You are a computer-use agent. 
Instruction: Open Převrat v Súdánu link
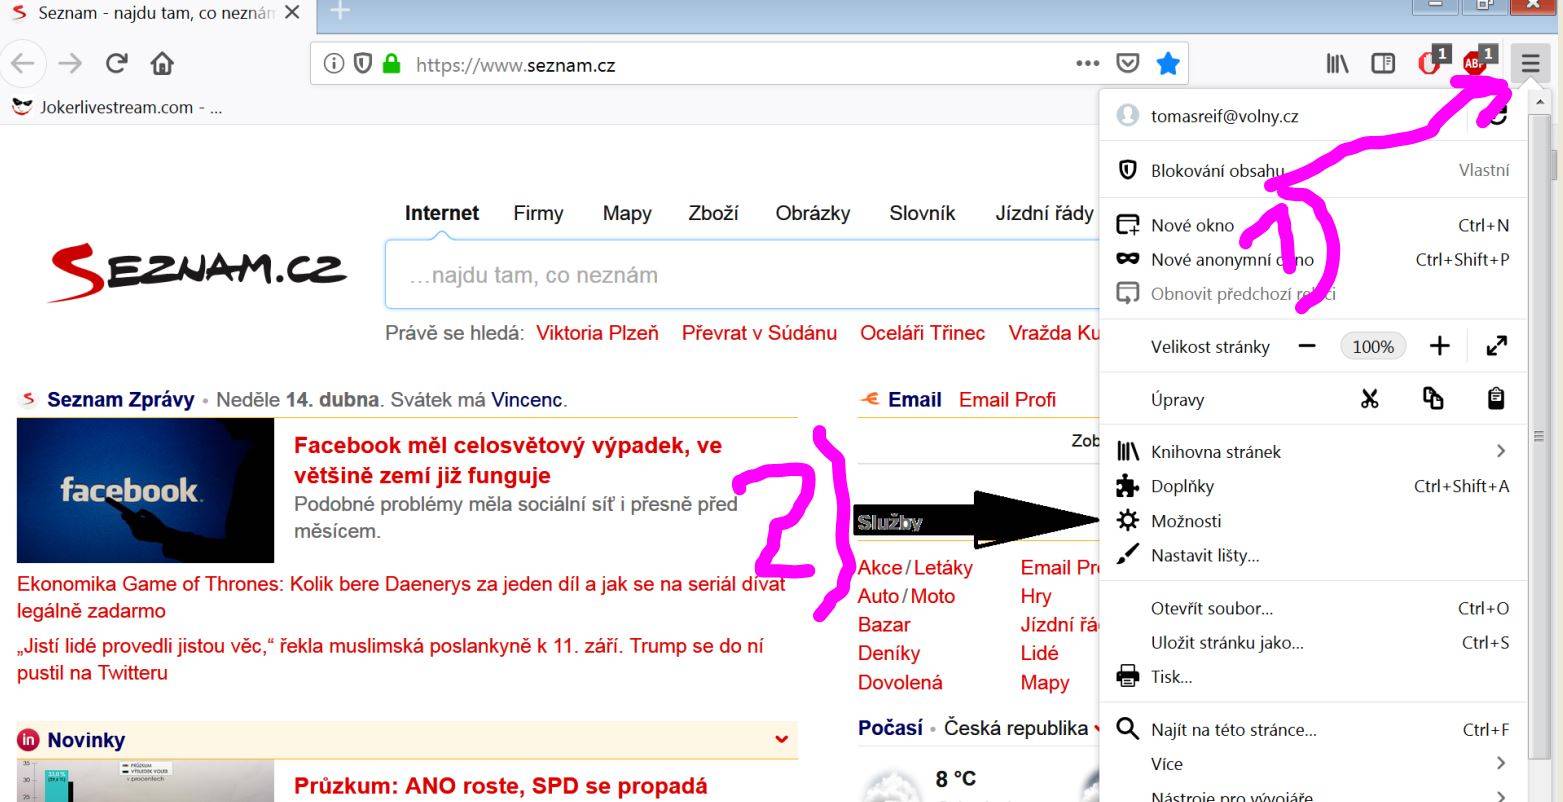tap(759, 333)
